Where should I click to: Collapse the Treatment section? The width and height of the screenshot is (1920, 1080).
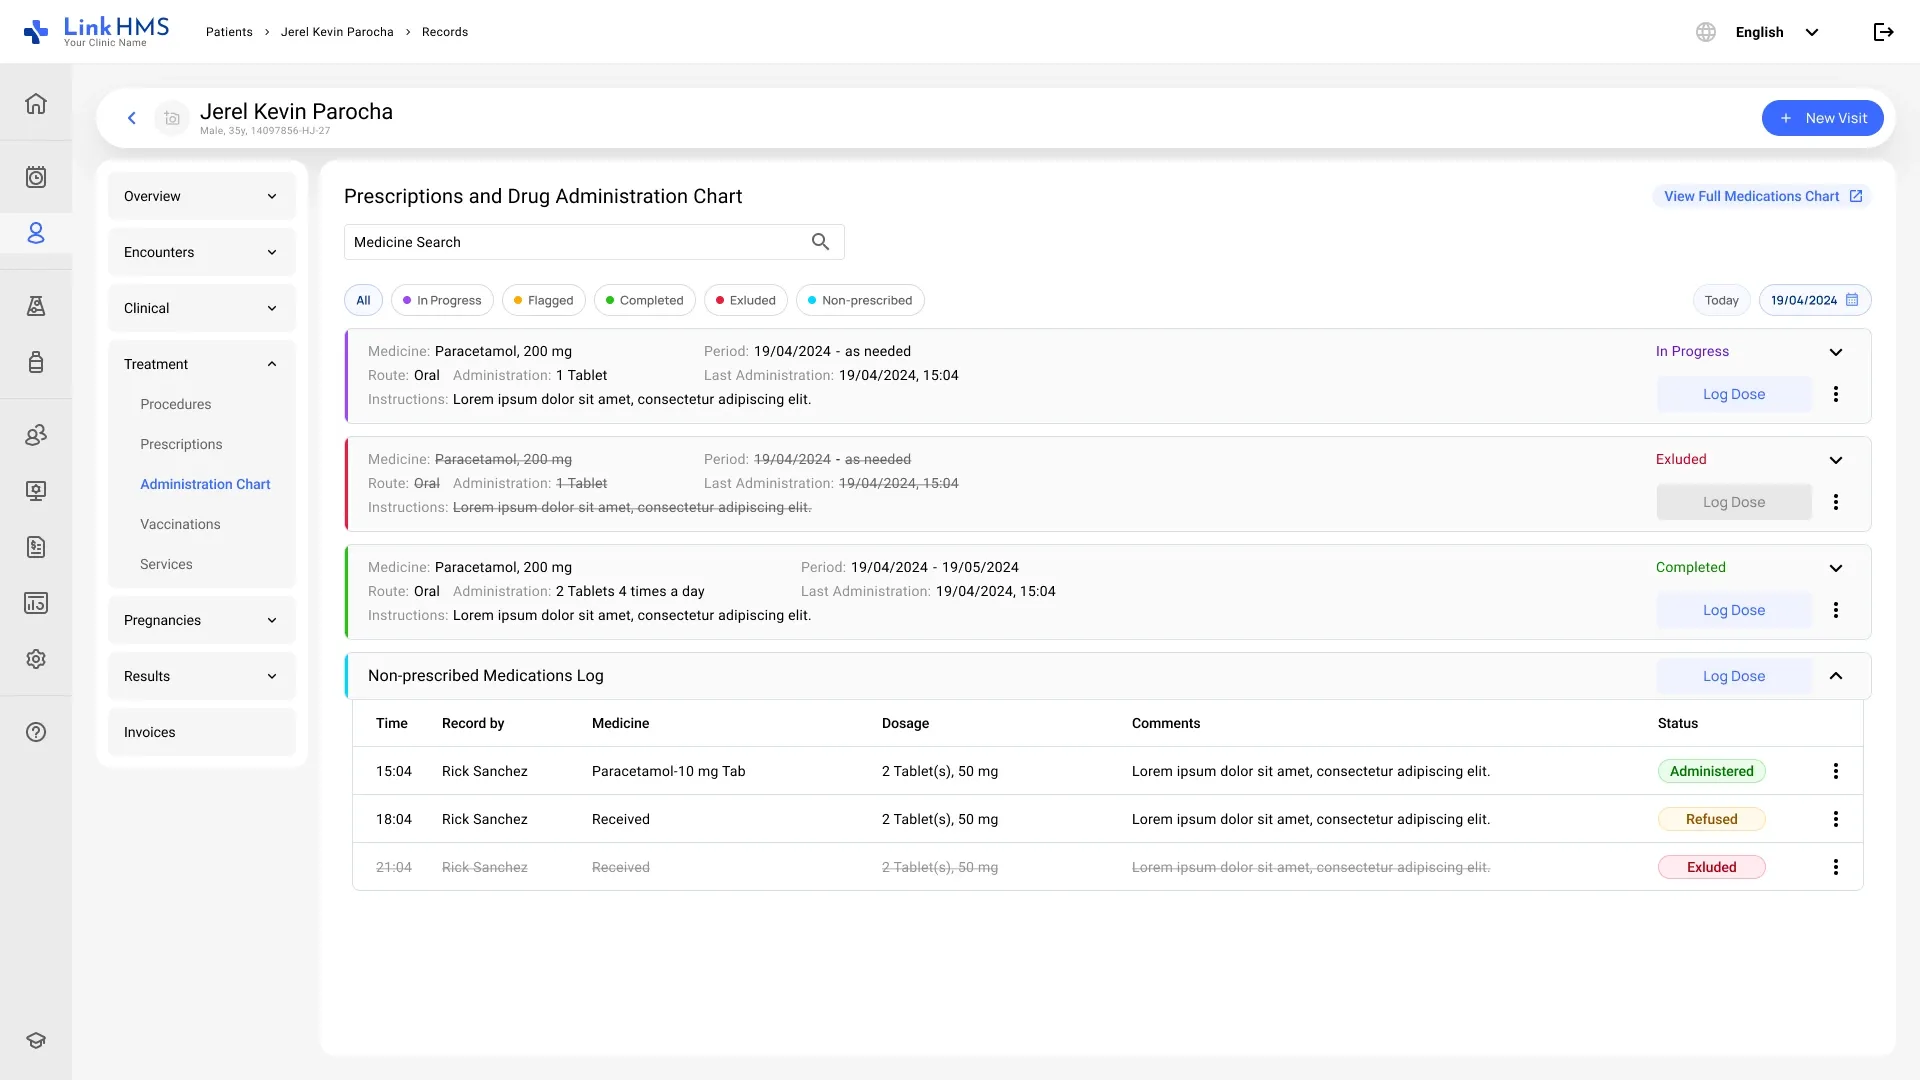point(202,364)
